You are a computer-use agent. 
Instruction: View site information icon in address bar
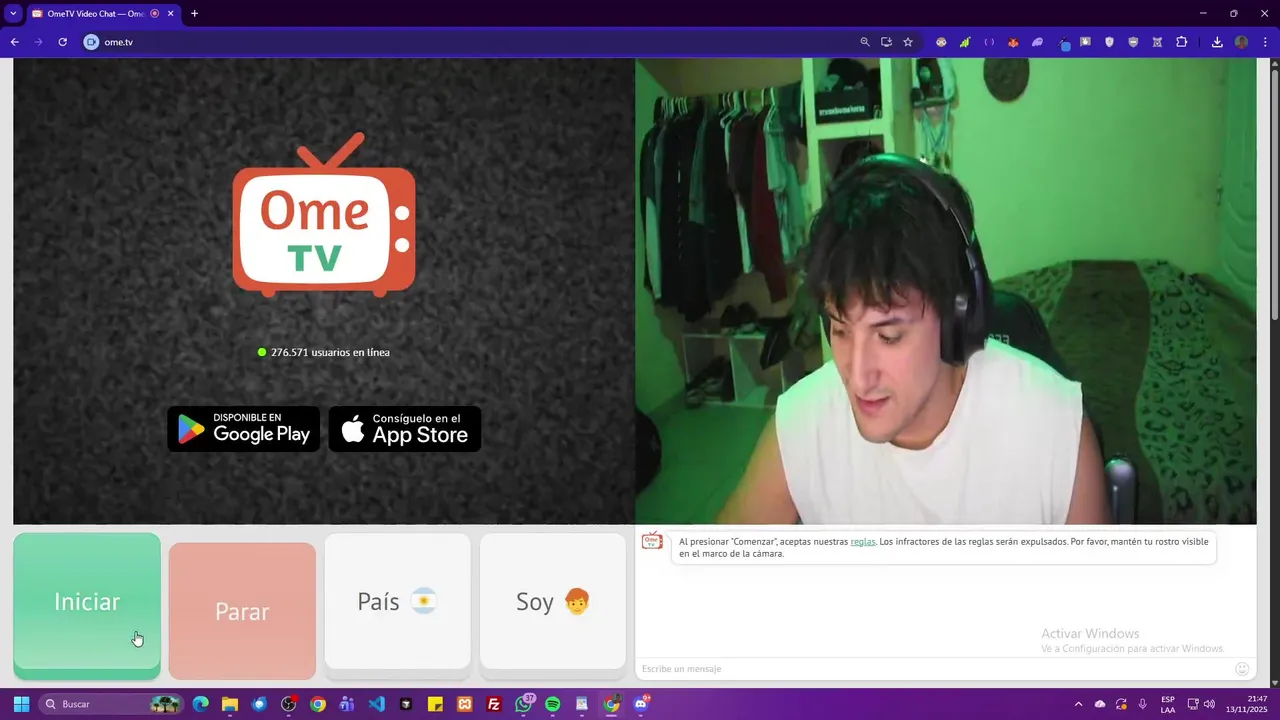[x=91, y=42]
